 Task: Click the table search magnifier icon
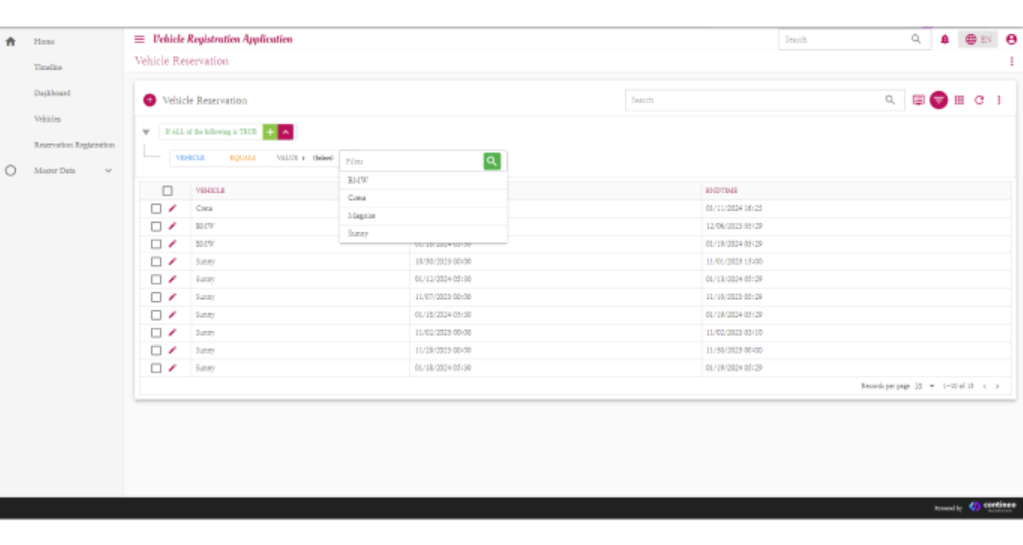890,100
